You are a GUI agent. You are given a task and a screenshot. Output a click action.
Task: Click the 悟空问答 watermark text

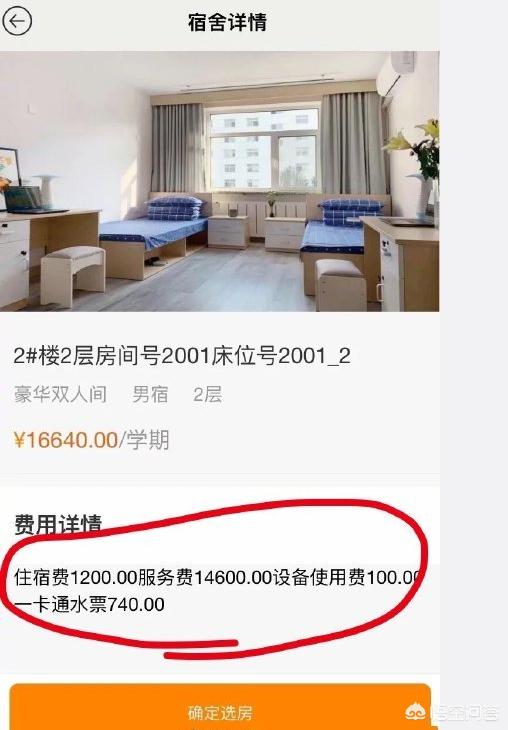point(464,713)
